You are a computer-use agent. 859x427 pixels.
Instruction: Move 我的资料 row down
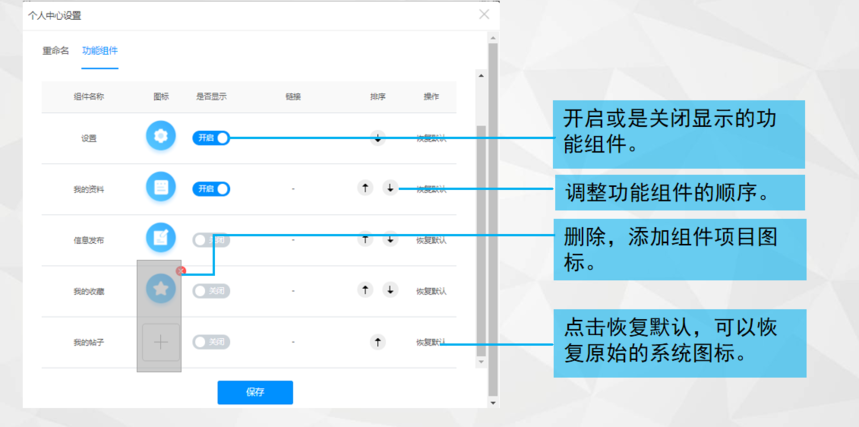[x=390, y=188]
